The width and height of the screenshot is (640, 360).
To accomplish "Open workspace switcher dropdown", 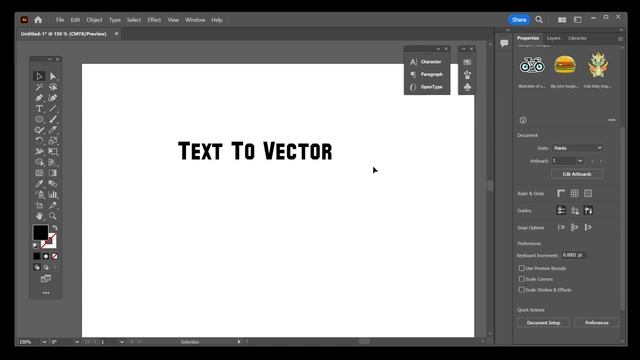I will [578, 20].
